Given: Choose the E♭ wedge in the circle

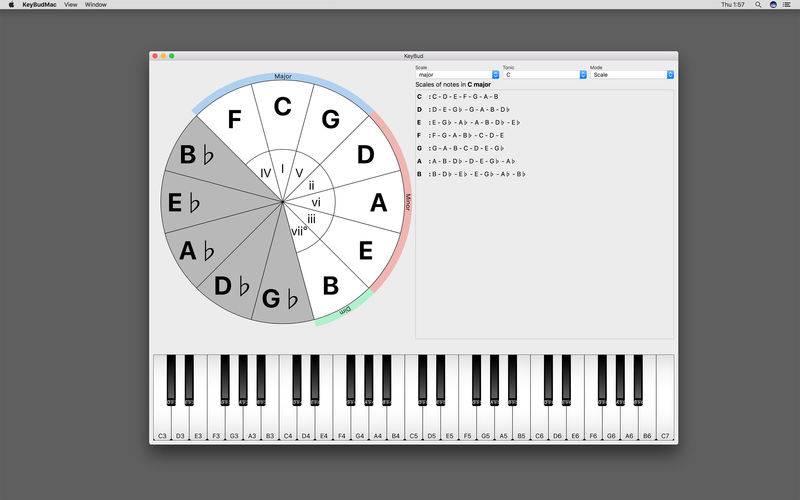Looking at the screenshot, I should 182,203.
